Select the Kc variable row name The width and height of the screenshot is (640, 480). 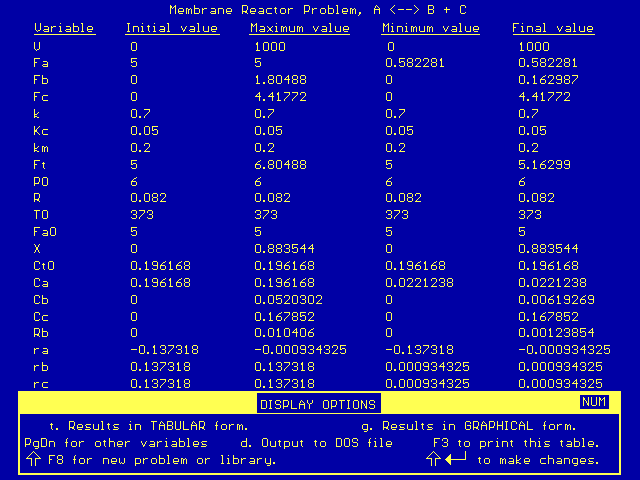pyautogui.click(x=41, y=131)
